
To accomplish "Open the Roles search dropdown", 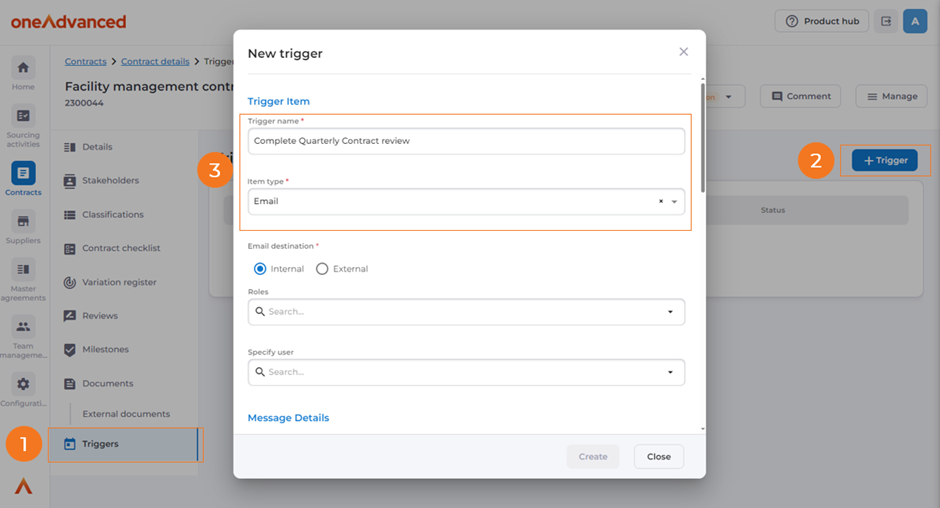I will pos(670,312).
